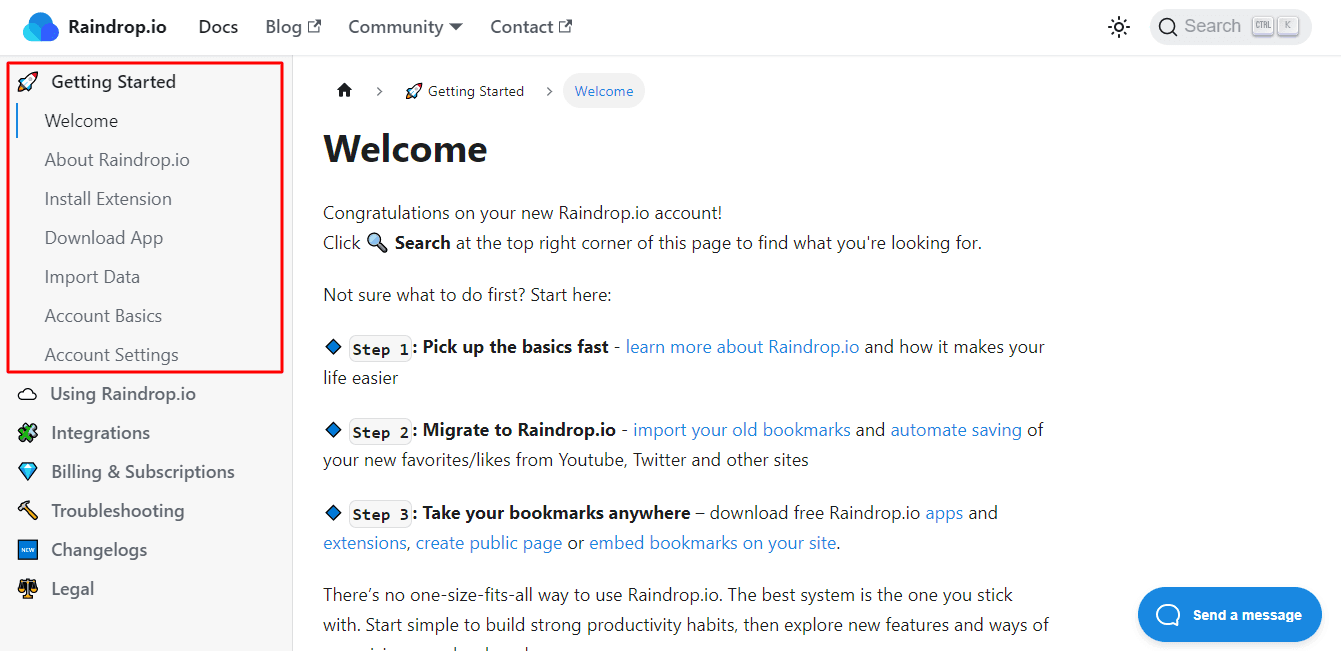
Task: Open the Docs menu item
Action: (x=218, y=27)
